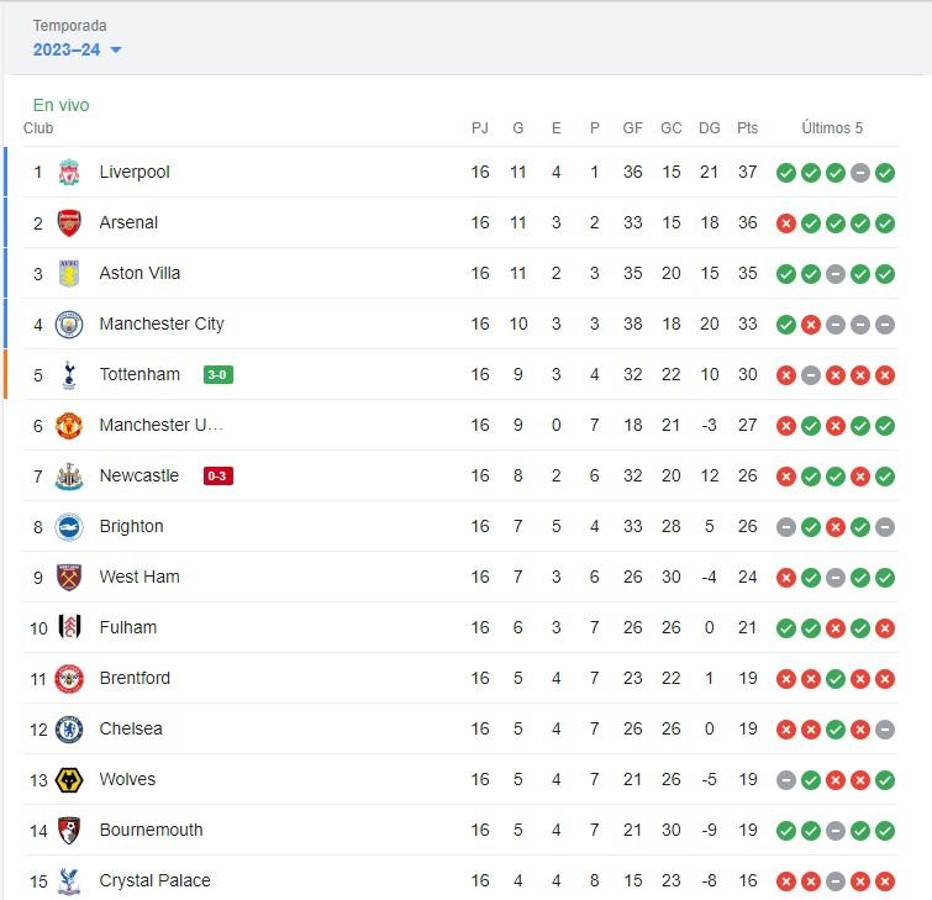
Task: Click the Arsenal club crest
Action: (68, 222)
